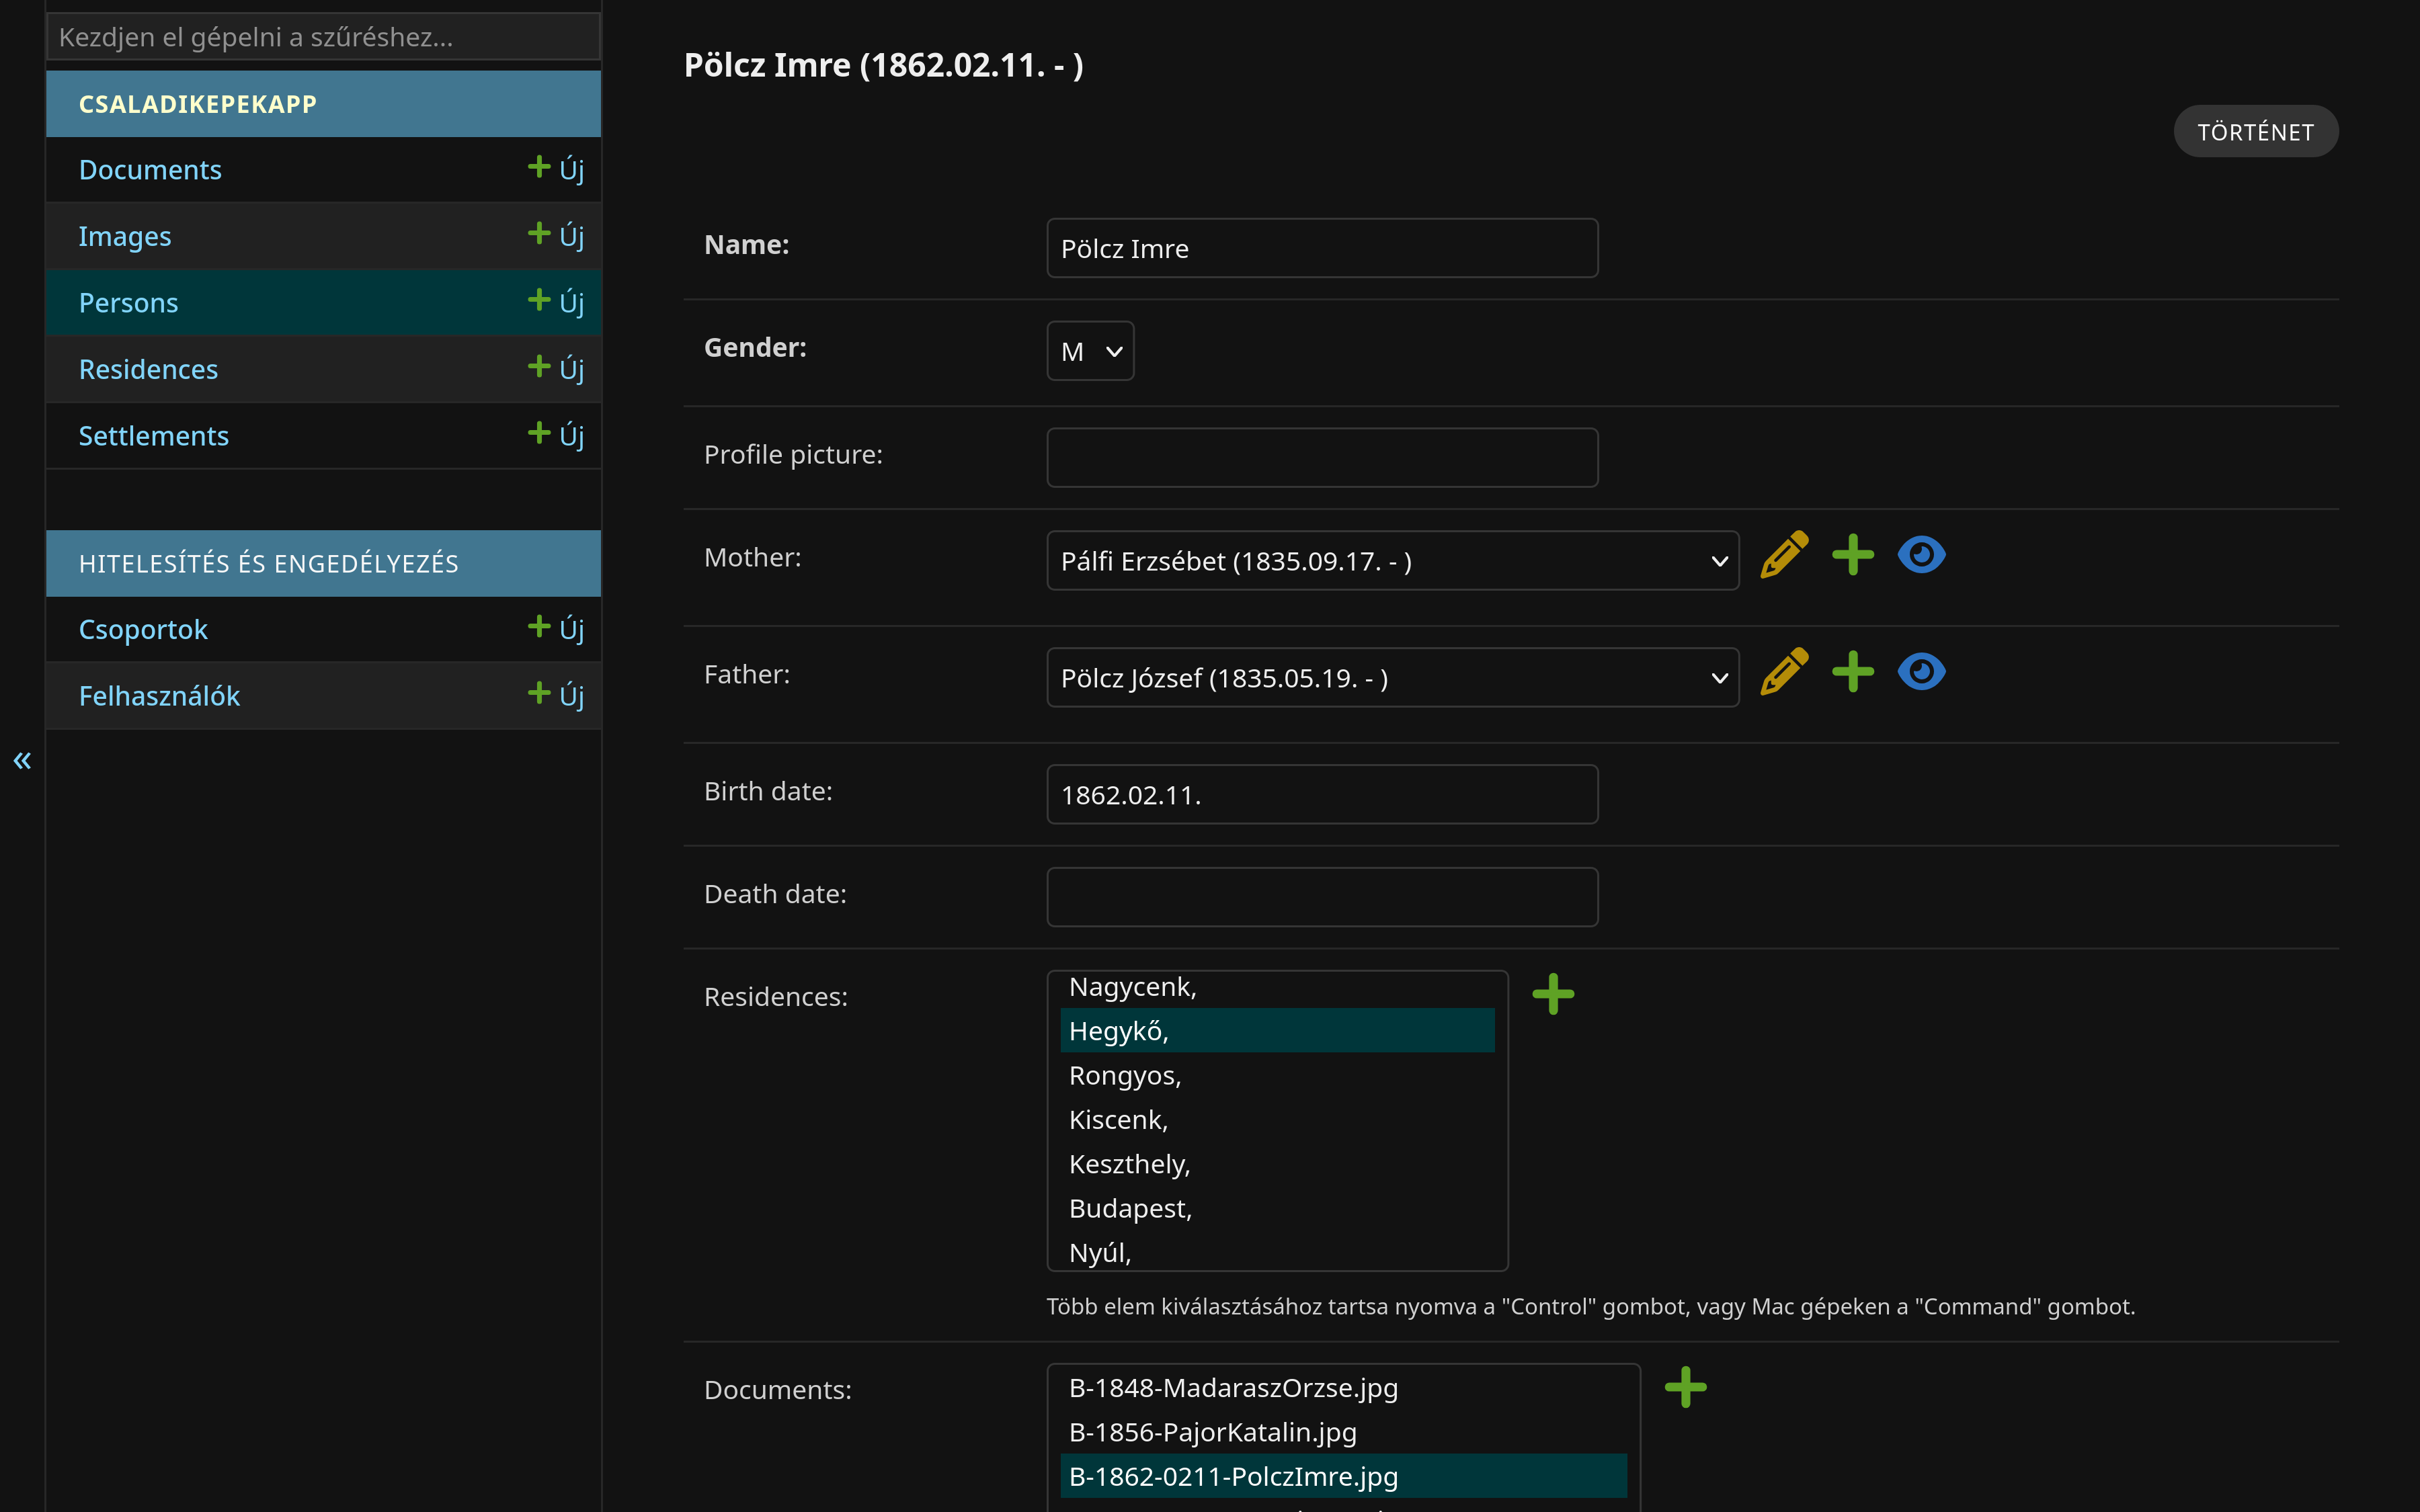2420x1512 pixels.
Task: Open Csoportok in sidebar
Action: [x=143, y=630]
